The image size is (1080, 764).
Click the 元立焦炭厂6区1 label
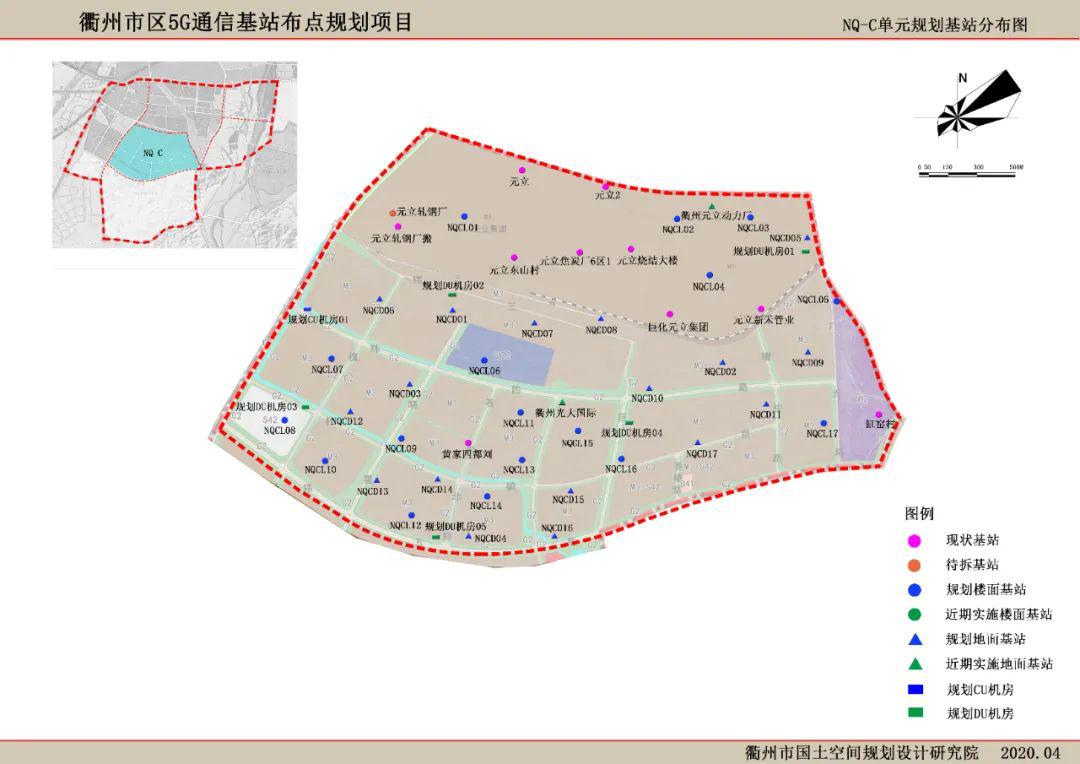click(x=575, y=261)
